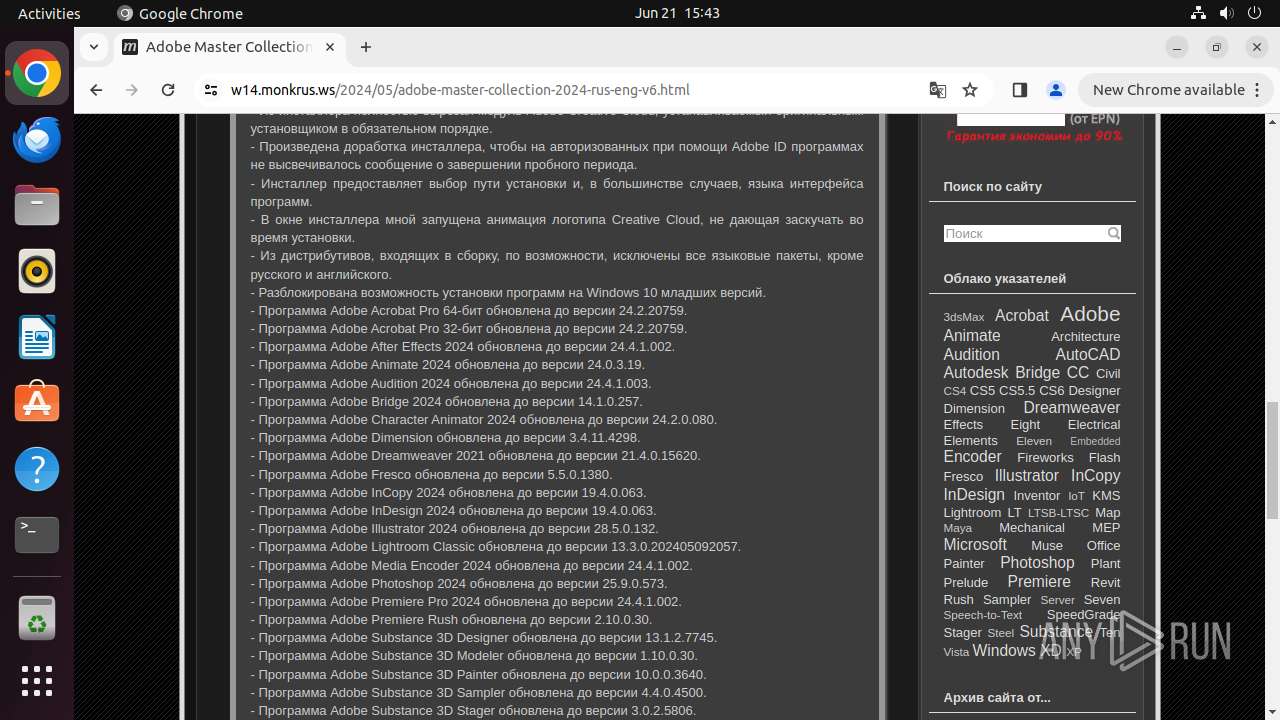
Task: Open the Bridge tag link
Action: click(1037, 373)
